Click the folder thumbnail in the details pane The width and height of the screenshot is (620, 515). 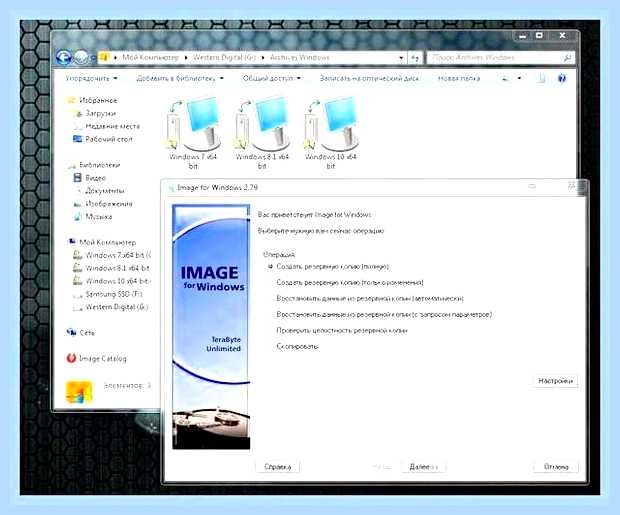[x=79, y=392]
